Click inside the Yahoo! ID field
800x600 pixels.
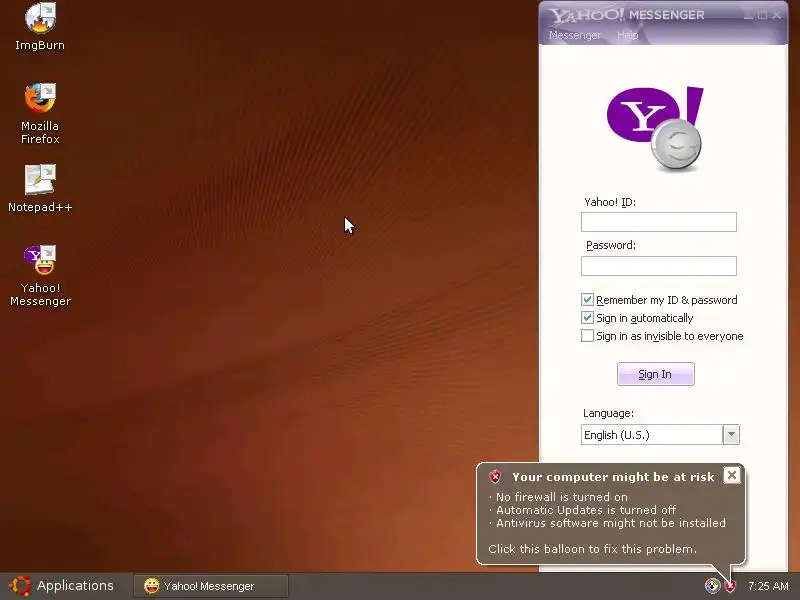pos(659,222)
